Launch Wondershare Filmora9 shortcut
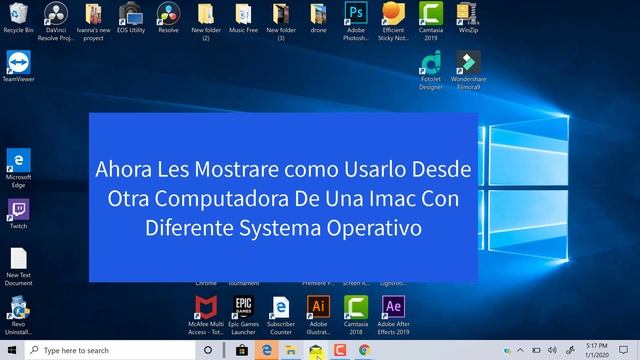The height and width of the screenshot is (360, 640). [x=468, y=70]
